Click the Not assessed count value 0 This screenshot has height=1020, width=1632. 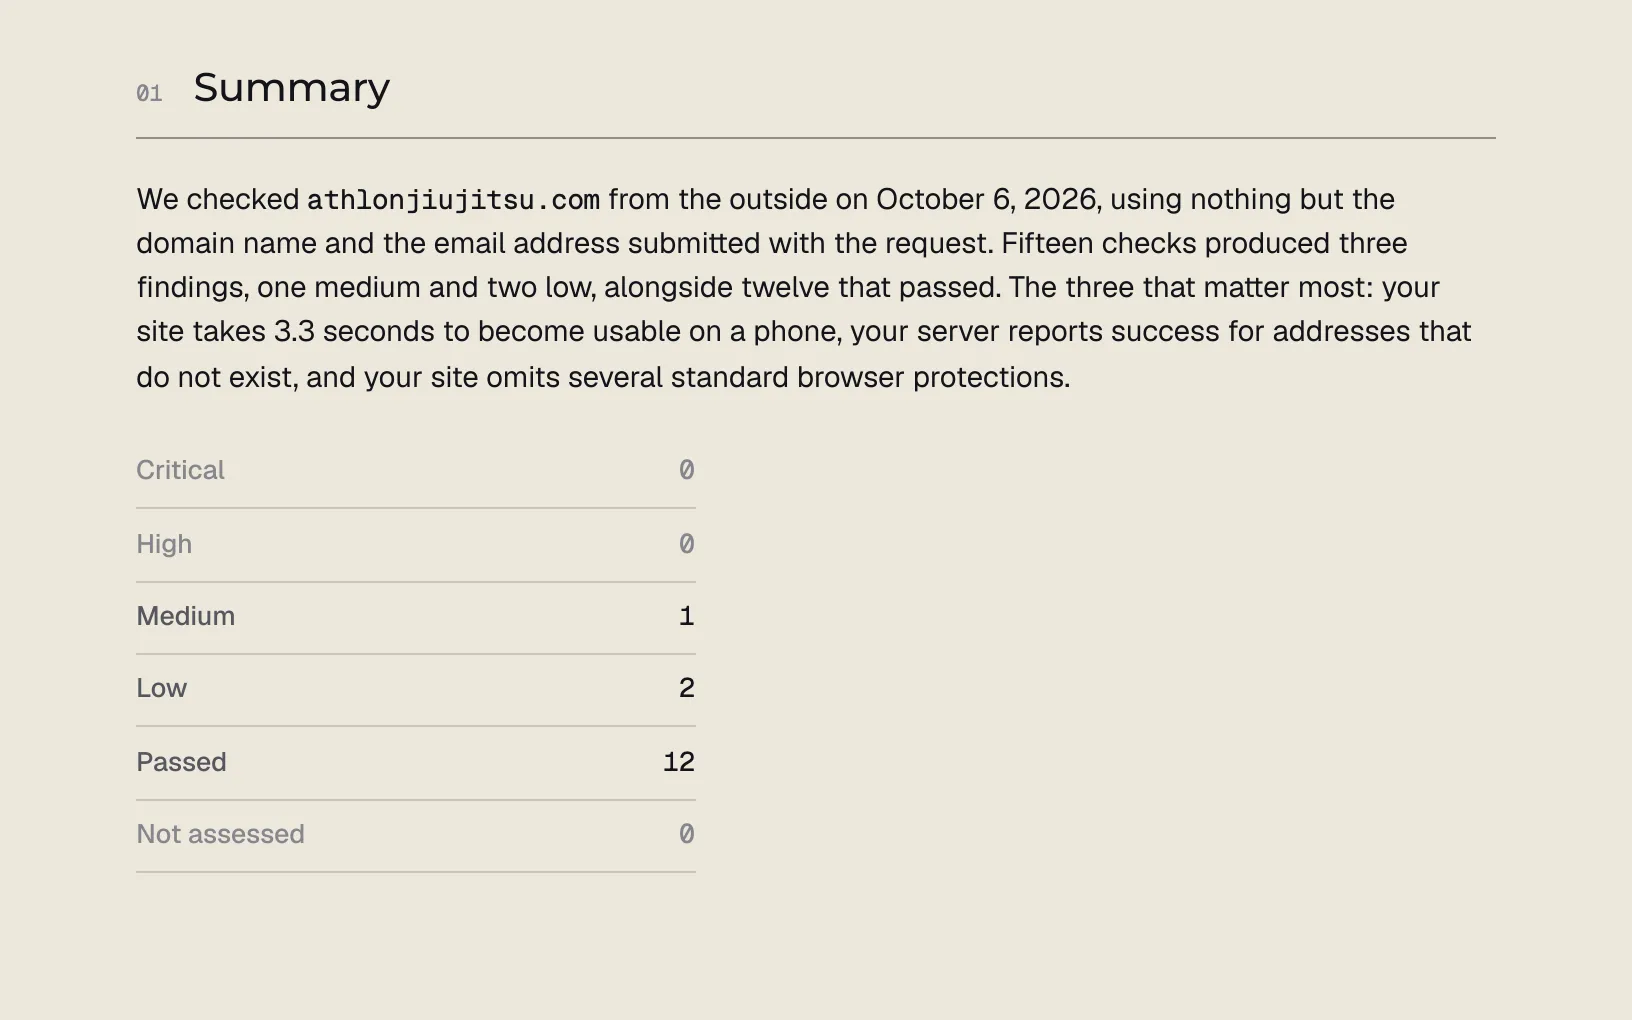coord(686,834)
